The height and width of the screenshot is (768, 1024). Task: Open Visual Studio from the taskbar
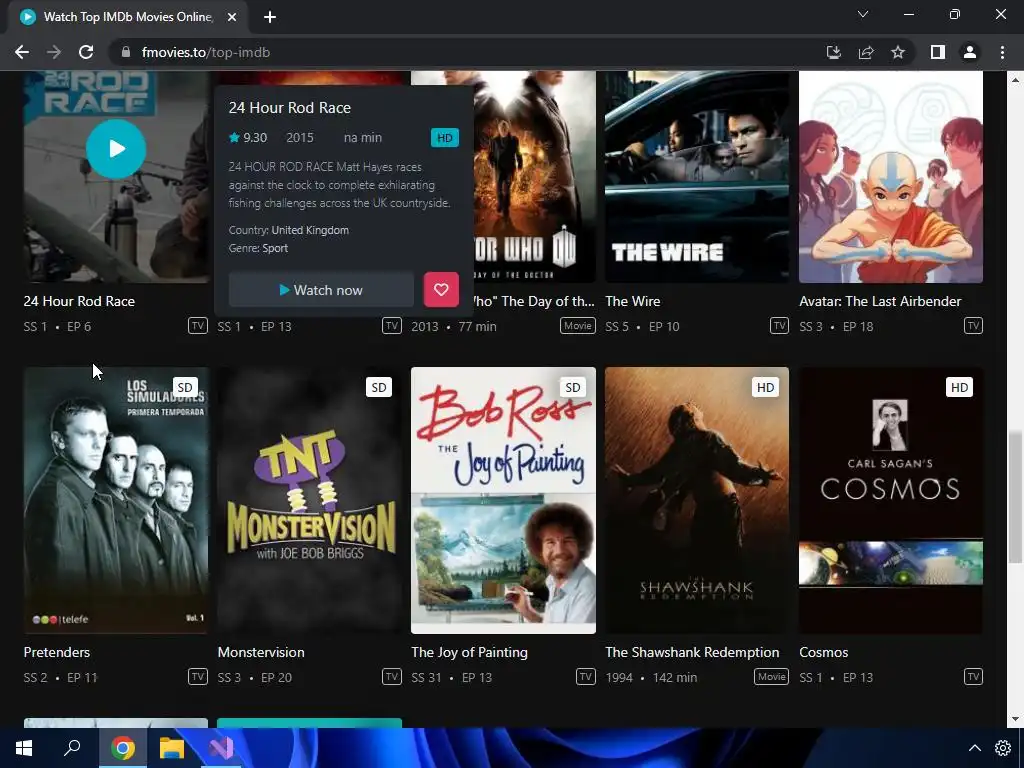[221, 748]
